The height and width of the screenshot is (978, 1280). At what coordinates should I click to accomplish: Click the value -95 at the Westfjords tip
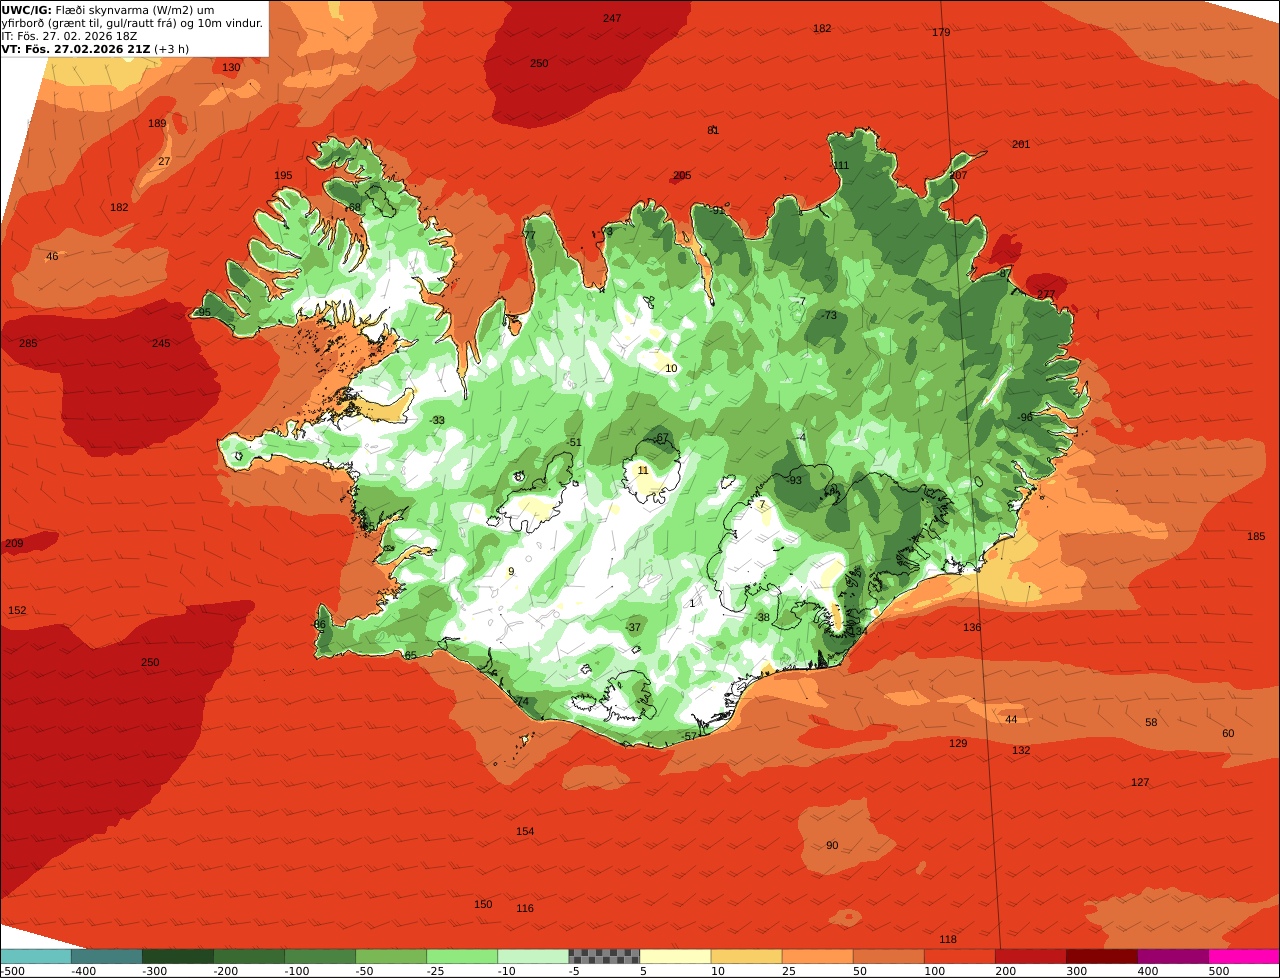[x=202, y=312]
